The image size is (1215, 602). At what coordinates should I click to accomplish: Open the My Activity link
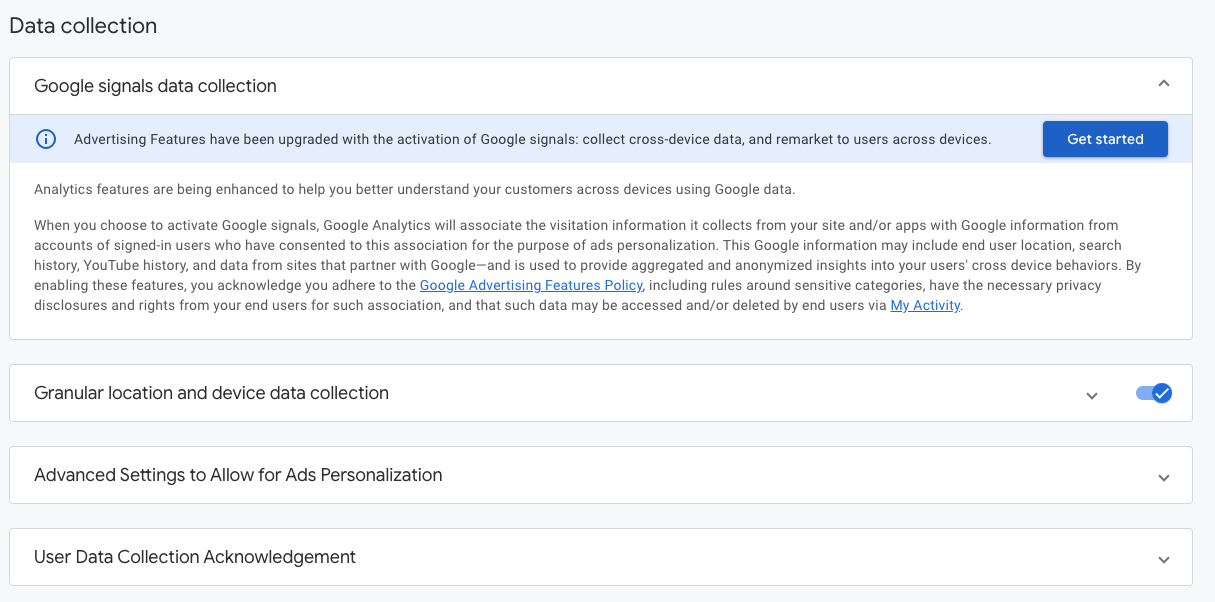[x=925, y=305]
